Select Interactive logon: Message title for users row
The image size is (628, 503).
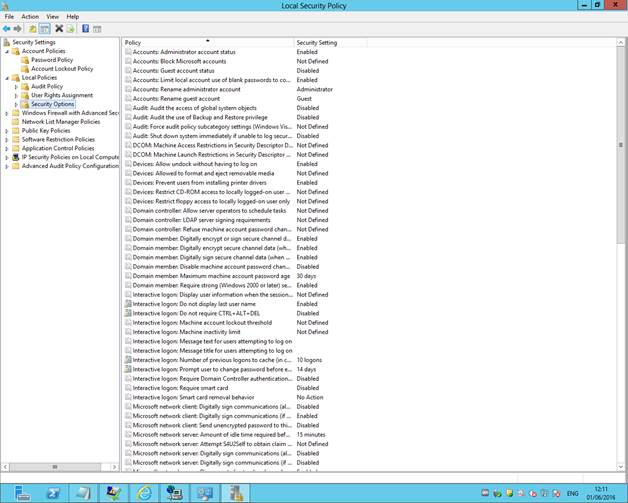coord(213,351)
